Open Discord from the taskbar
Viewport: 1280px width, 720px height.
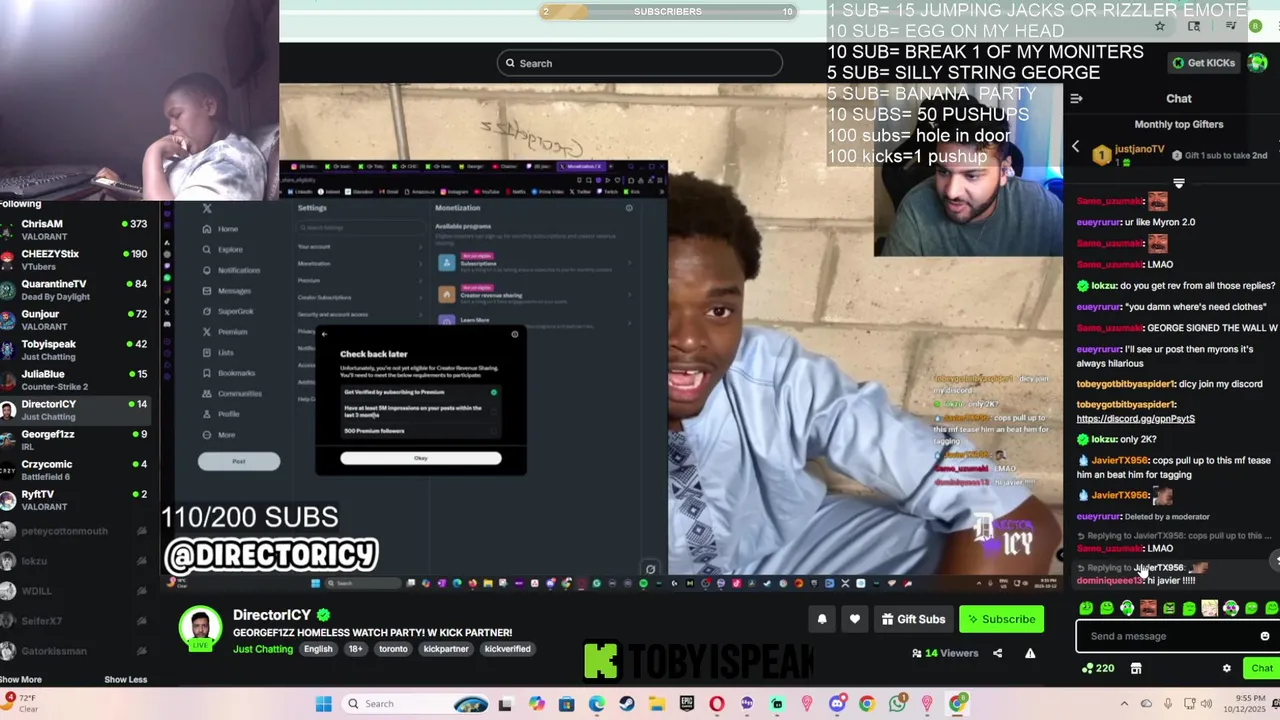click(836, 704)
